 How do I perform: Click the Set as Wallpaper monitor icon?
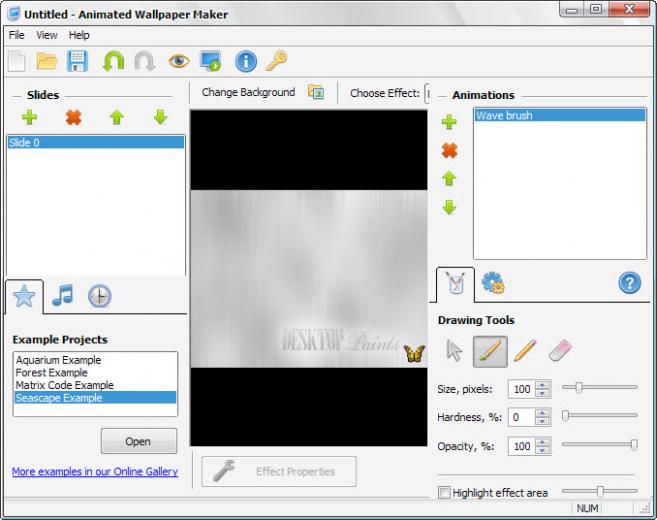(x=211, y=61)
